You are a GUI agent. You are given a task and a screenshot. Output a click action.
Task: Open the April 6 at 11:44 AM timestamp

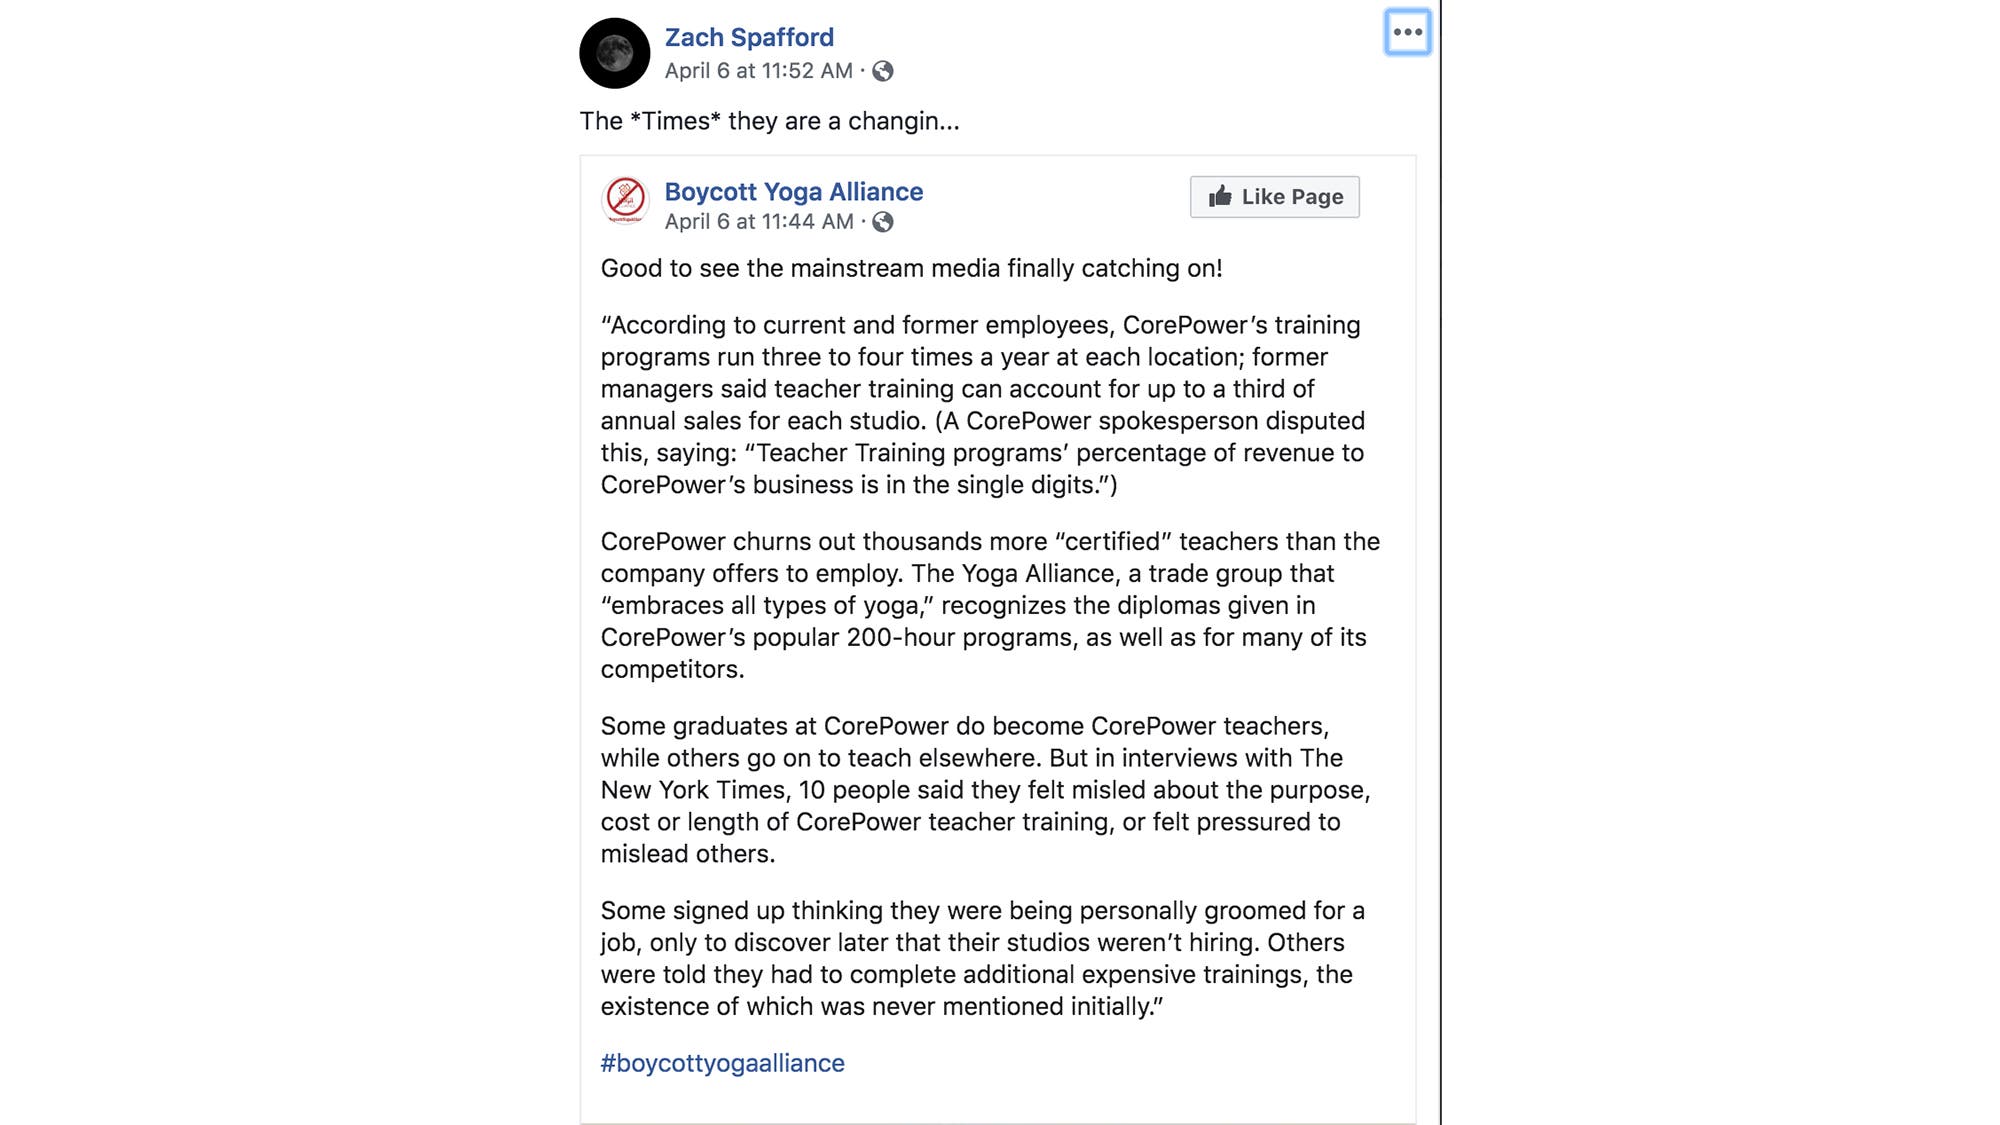tap(758, 222)
